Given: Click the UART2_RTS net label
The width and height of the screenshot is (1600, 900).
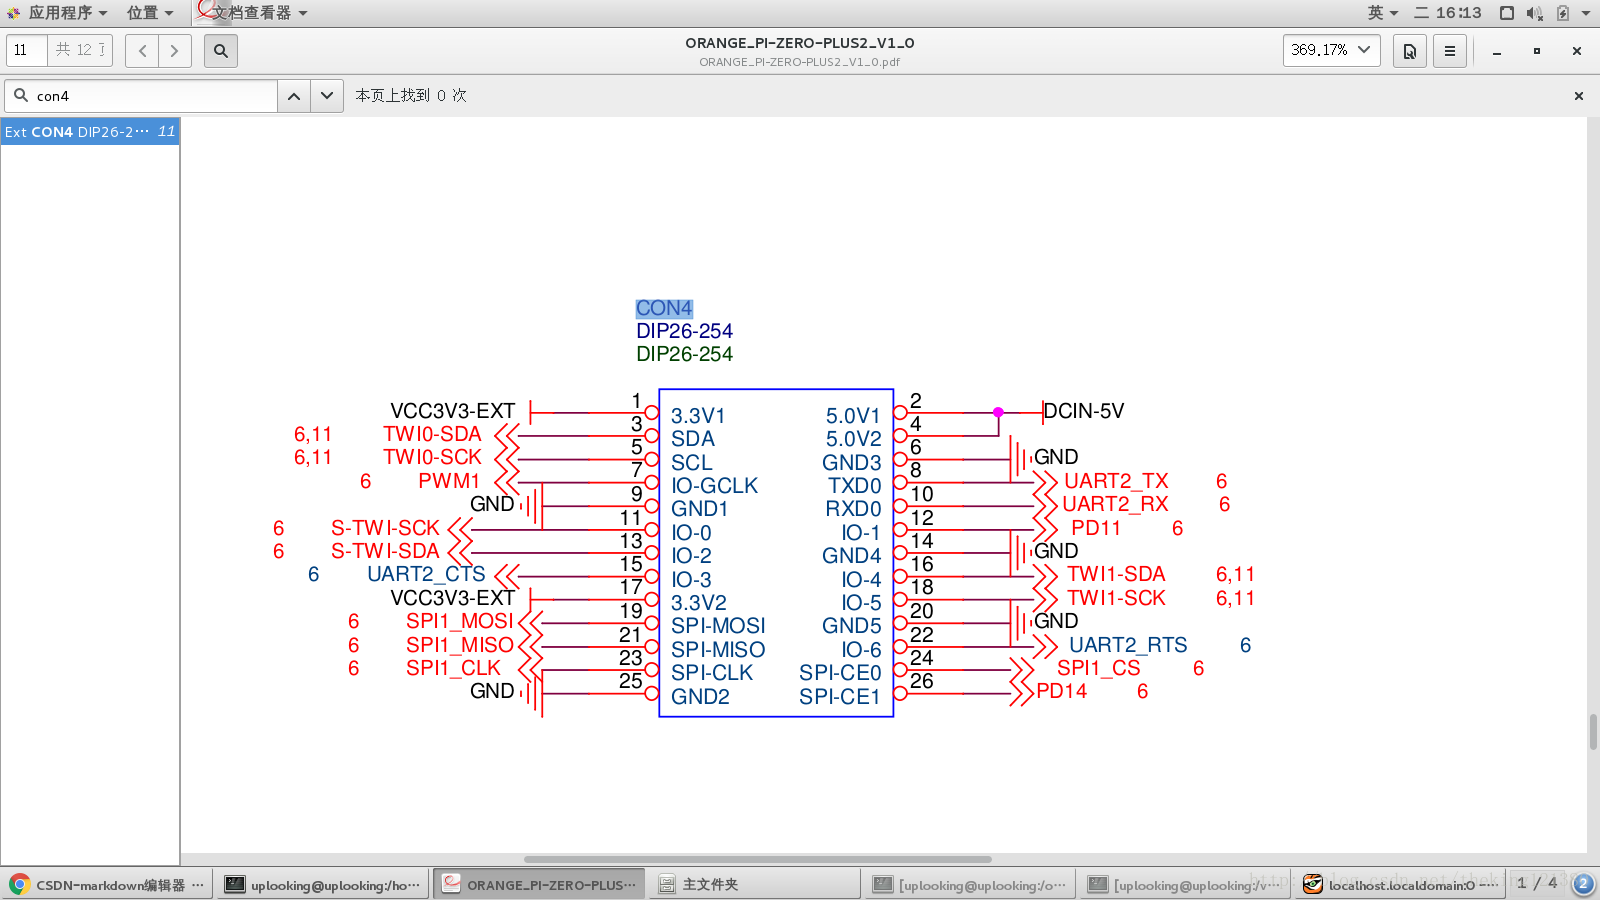Looking at the screenshot, I should tap(1128, 645).
